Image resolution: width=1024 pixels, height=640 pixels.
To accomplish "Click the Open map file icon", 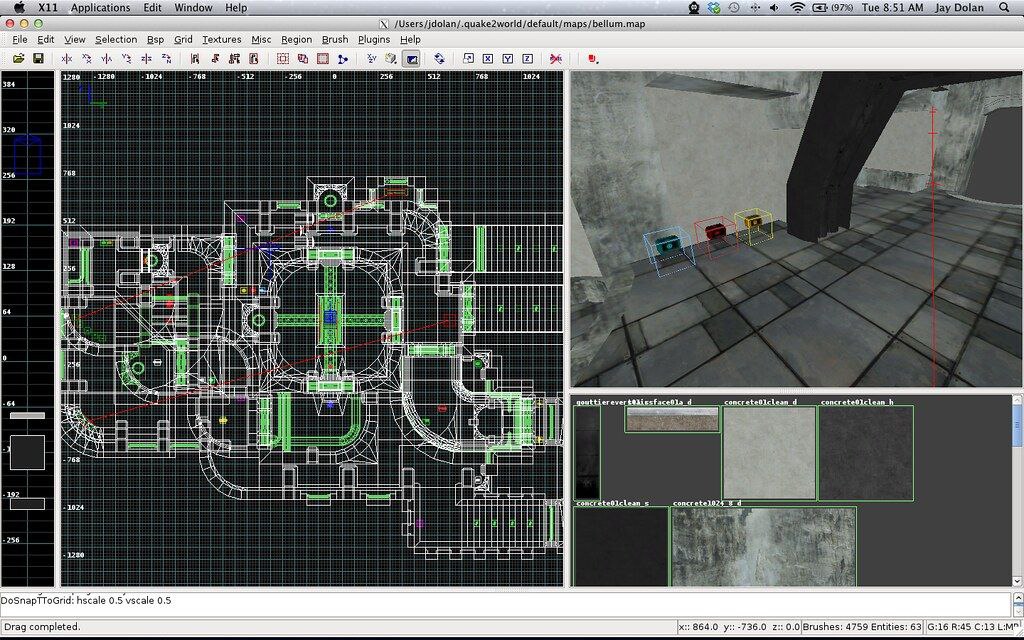I will coord(18,59).
